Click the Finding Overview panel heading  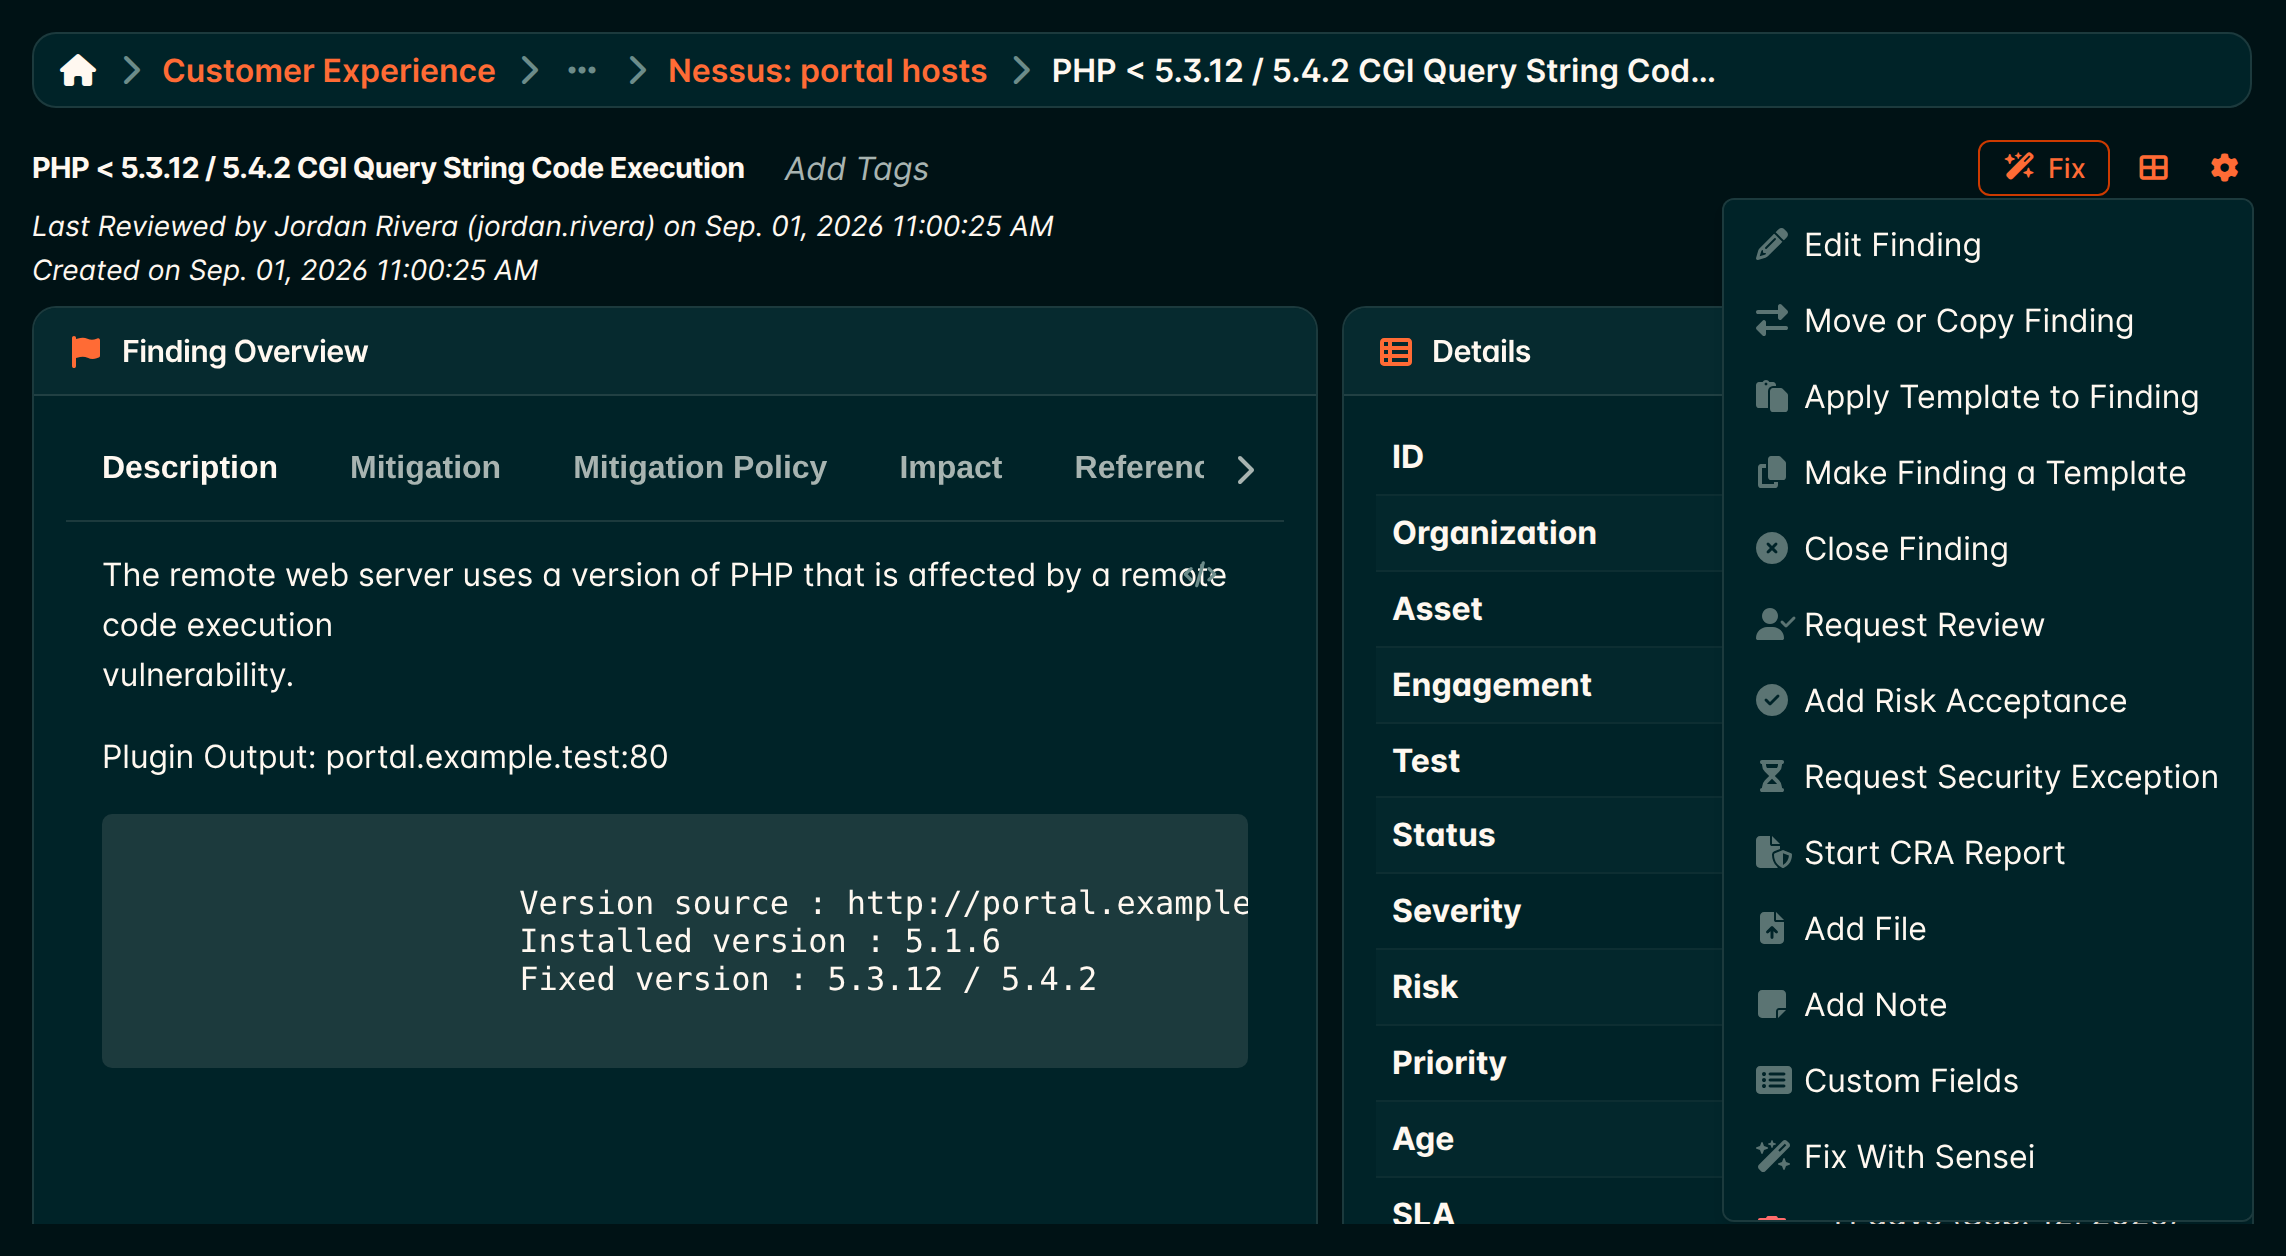[245, 352]
